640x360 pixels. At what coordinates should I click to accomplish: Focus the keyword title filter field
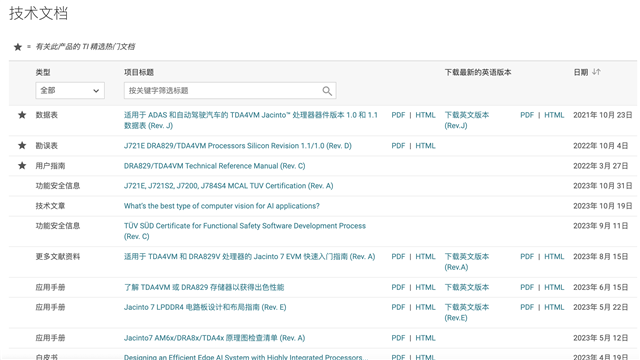pyautogui.click(x=230, y=91)
